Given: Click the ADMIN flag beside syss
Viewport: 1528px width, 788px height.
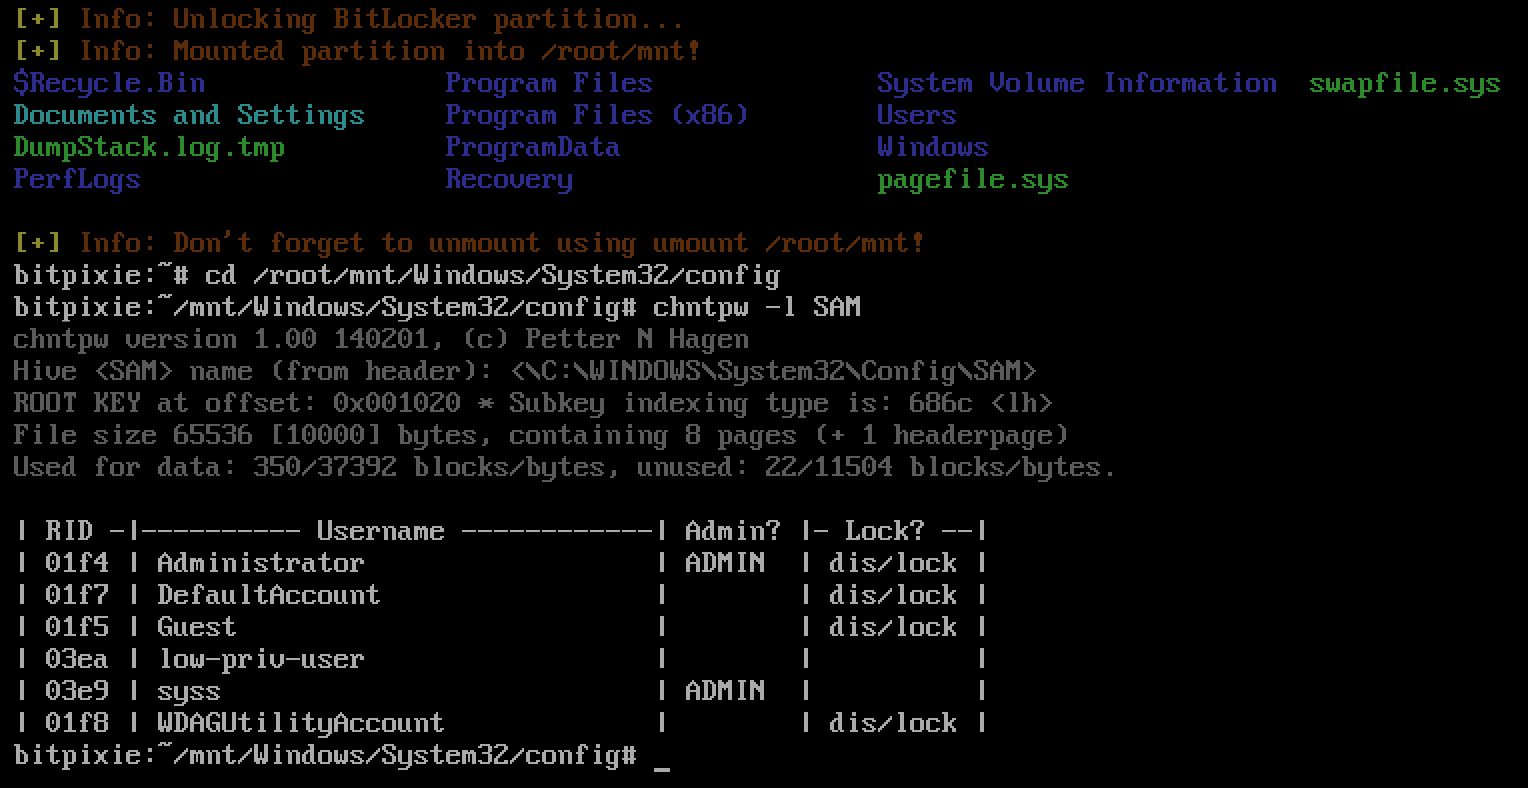Looking at the screenshot, I should 724,691.
